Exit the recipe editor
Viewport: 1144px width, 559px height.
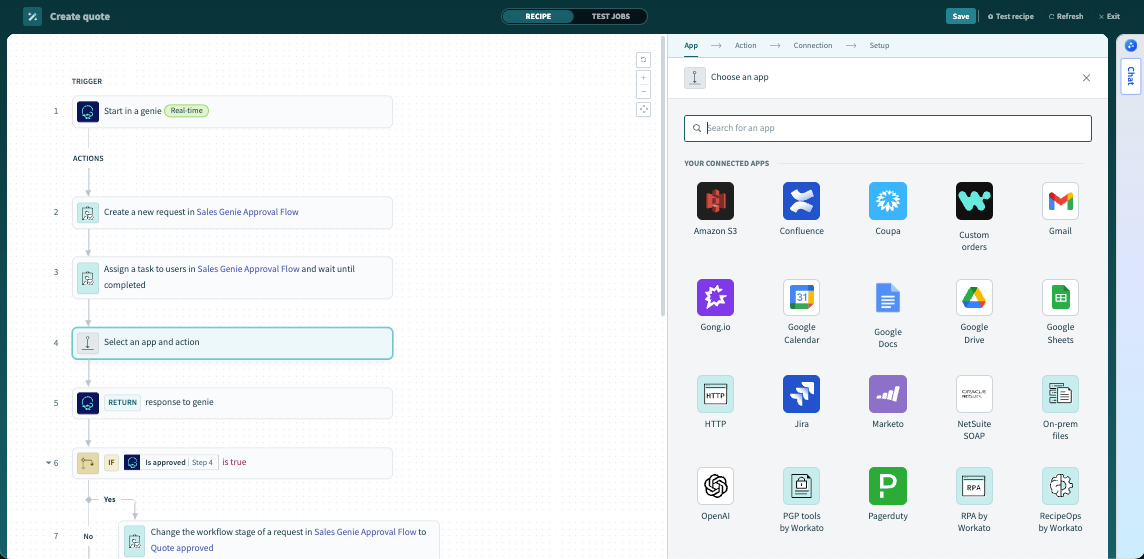tap(1108, 16)
